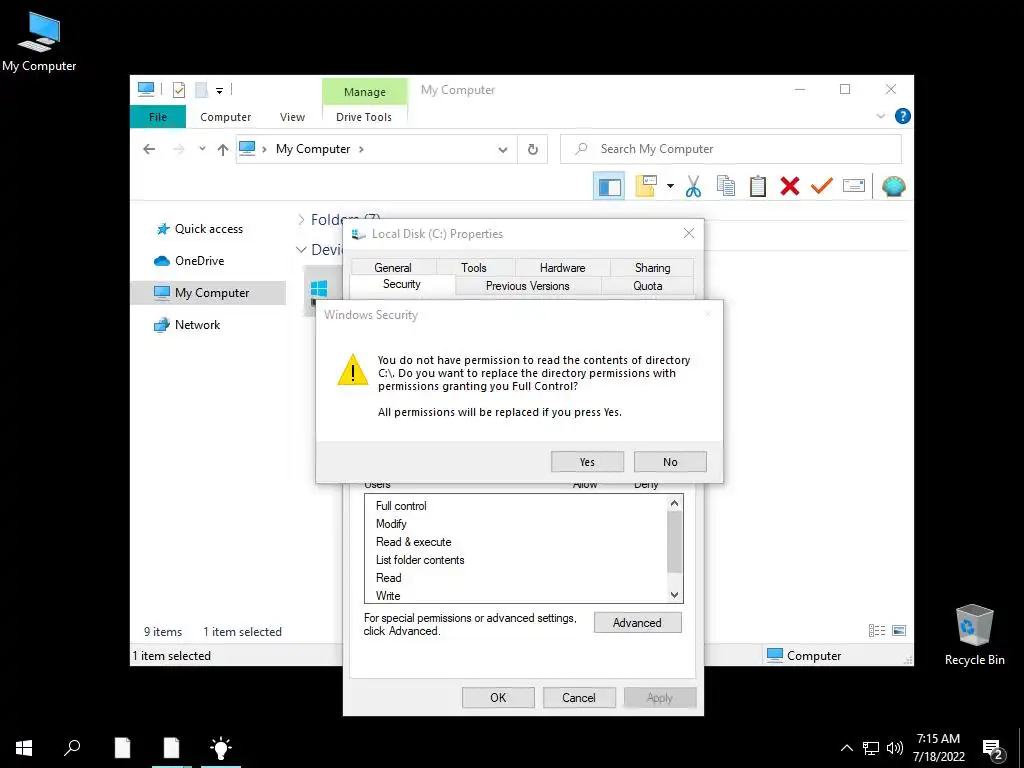Screen dimensions: 1024x768
Task: Expand the Folders group chevron
Action: [x=301, y=219]
